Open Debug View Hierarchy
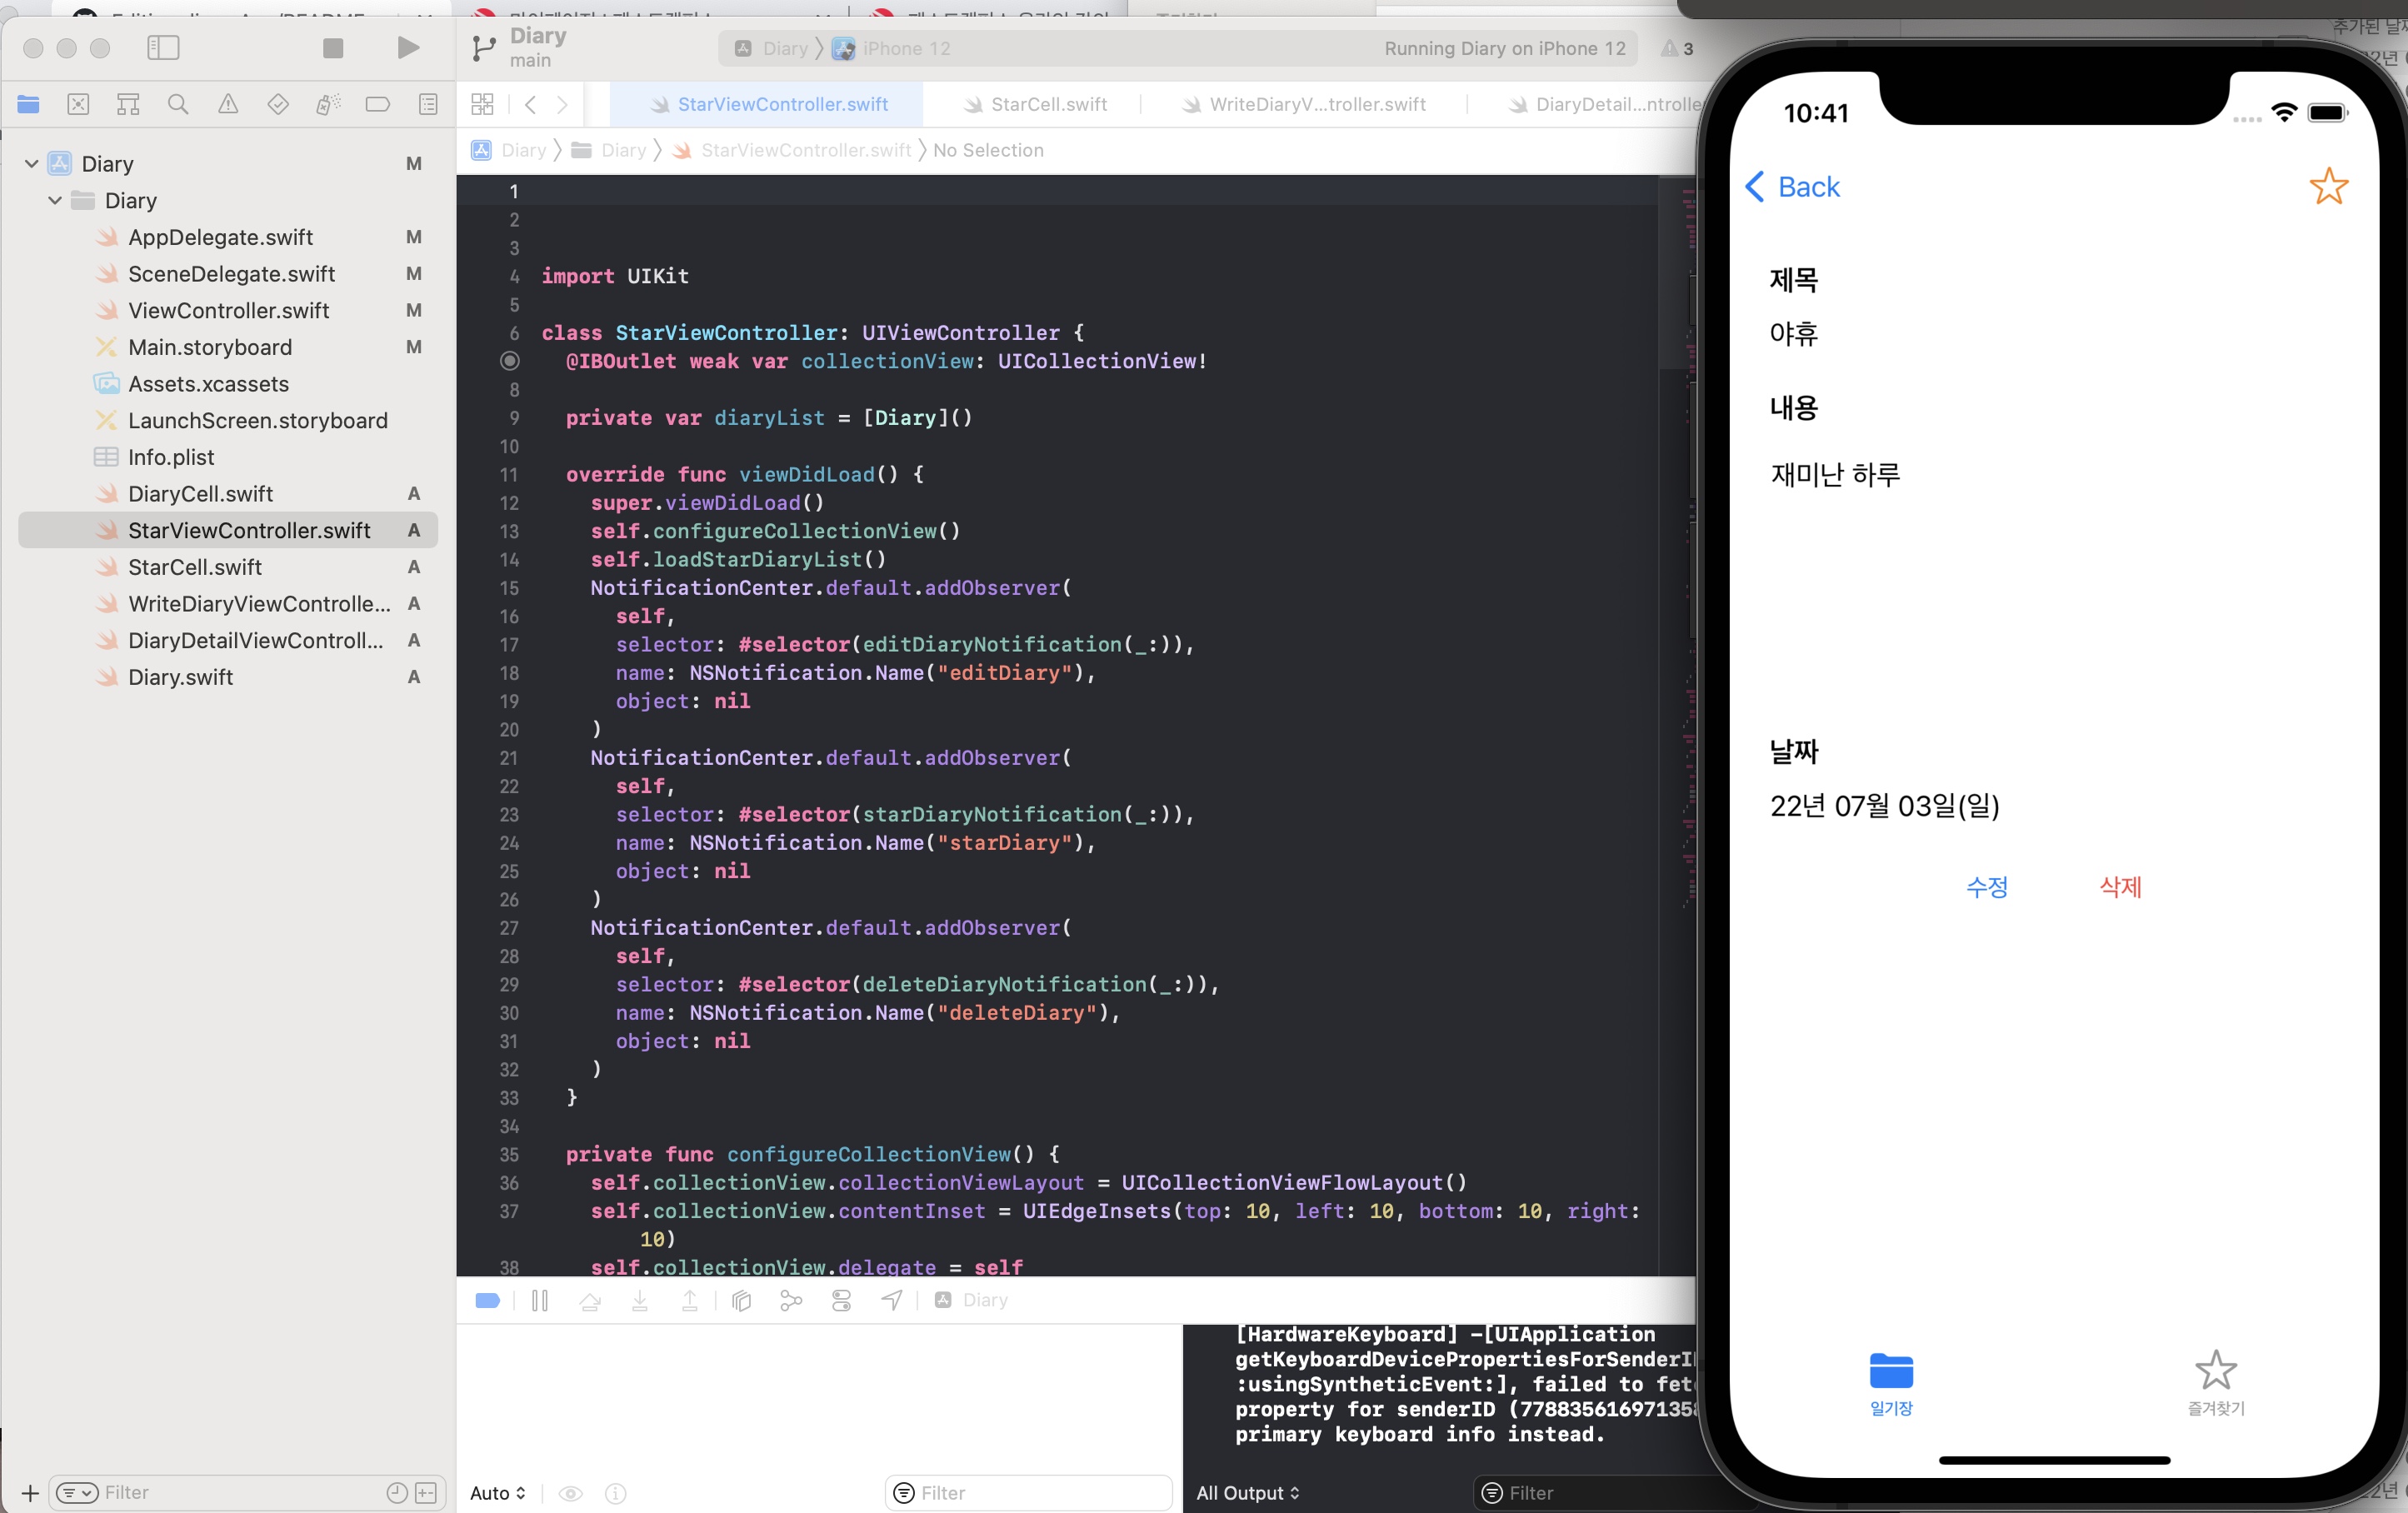This screenshot has width=2408, height=1513. (x=741, y=1300)
